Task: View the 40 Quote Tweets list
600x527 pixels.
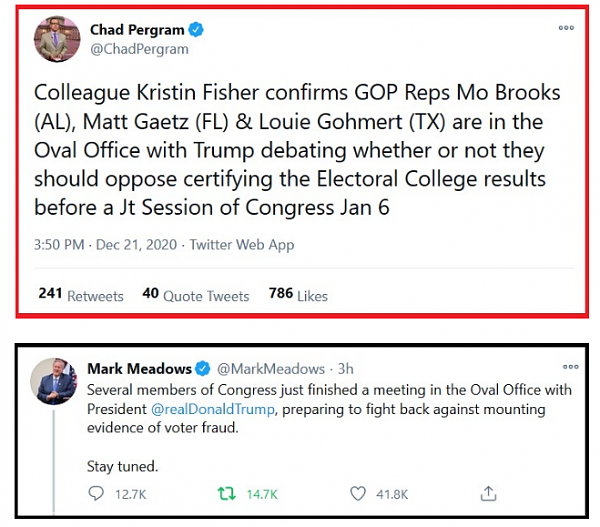Action: point(195,295)
